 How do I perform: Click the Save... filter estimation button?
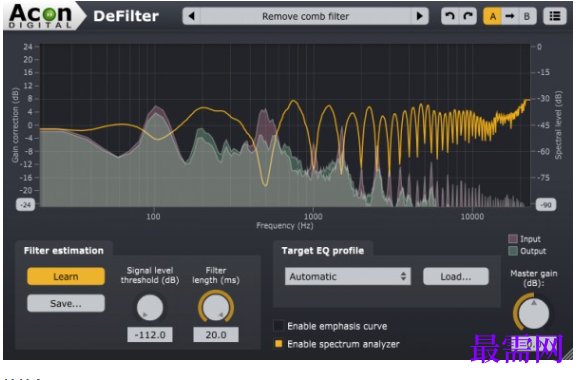coord(66,303)
